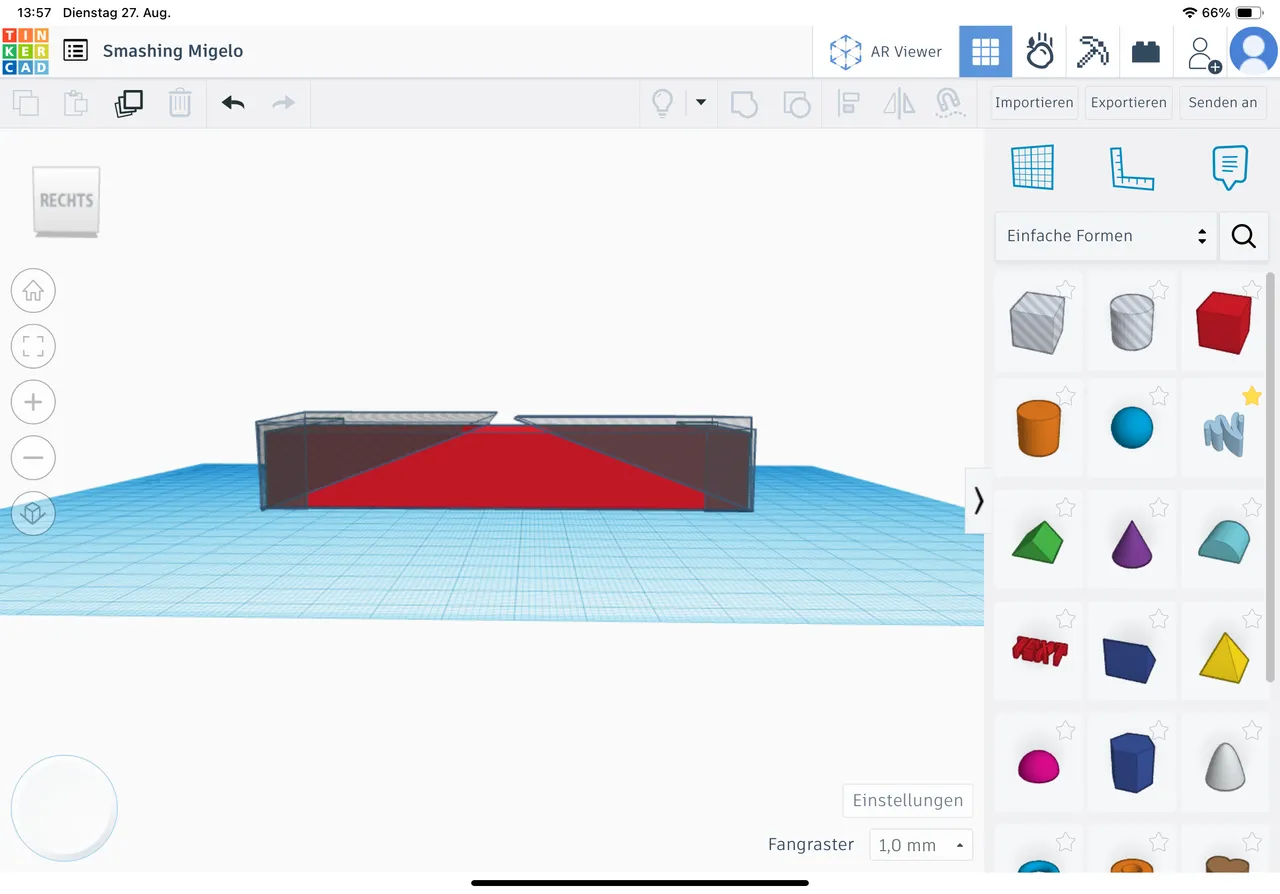Open the user profile avatar

[1253, 52]
